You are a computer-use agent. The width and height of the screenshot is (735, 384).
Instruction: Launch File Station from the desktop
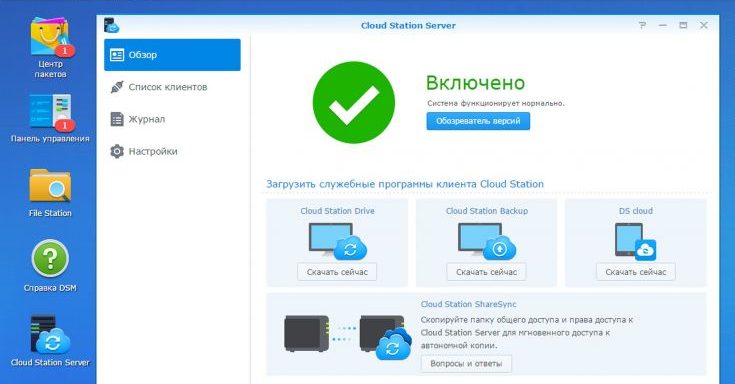tap(50, 193)
